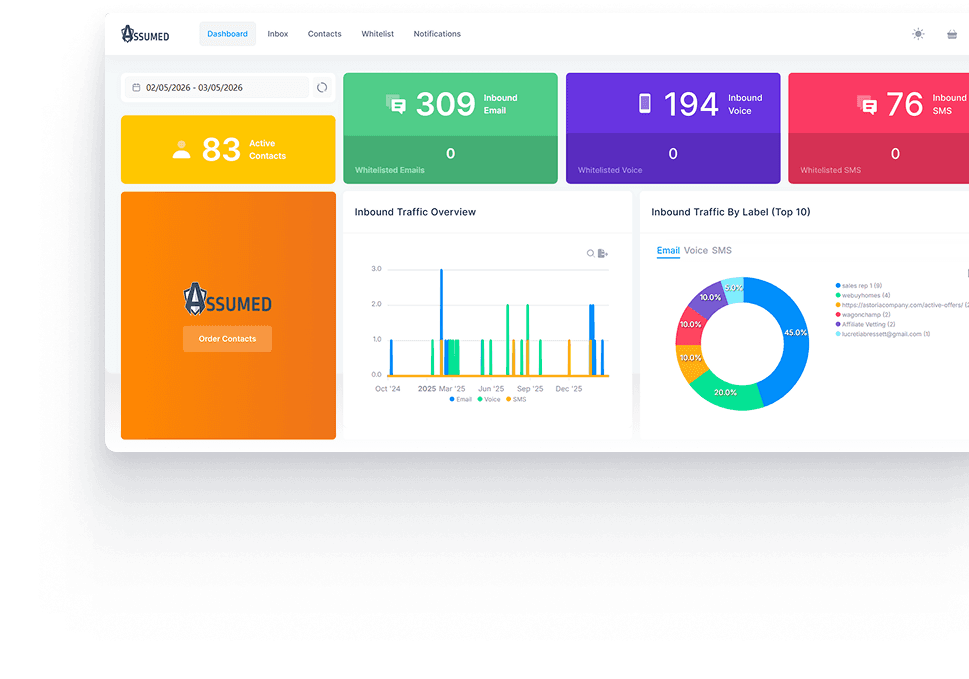This screenshot has height=679, width=969.
Task: Click the red 10.0% donut segment
Action: coord(690,326)
